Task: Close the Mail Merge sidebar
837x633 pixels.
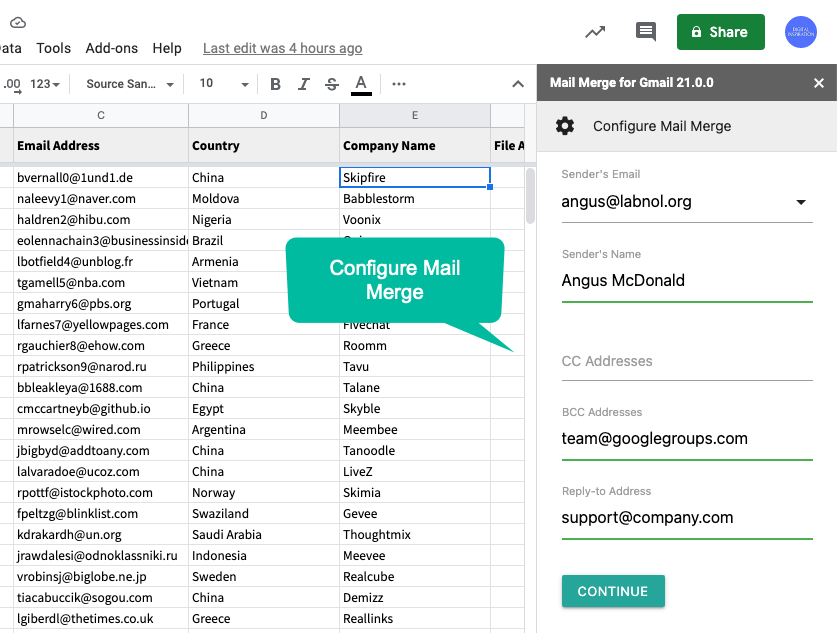Action: point(820,83)
